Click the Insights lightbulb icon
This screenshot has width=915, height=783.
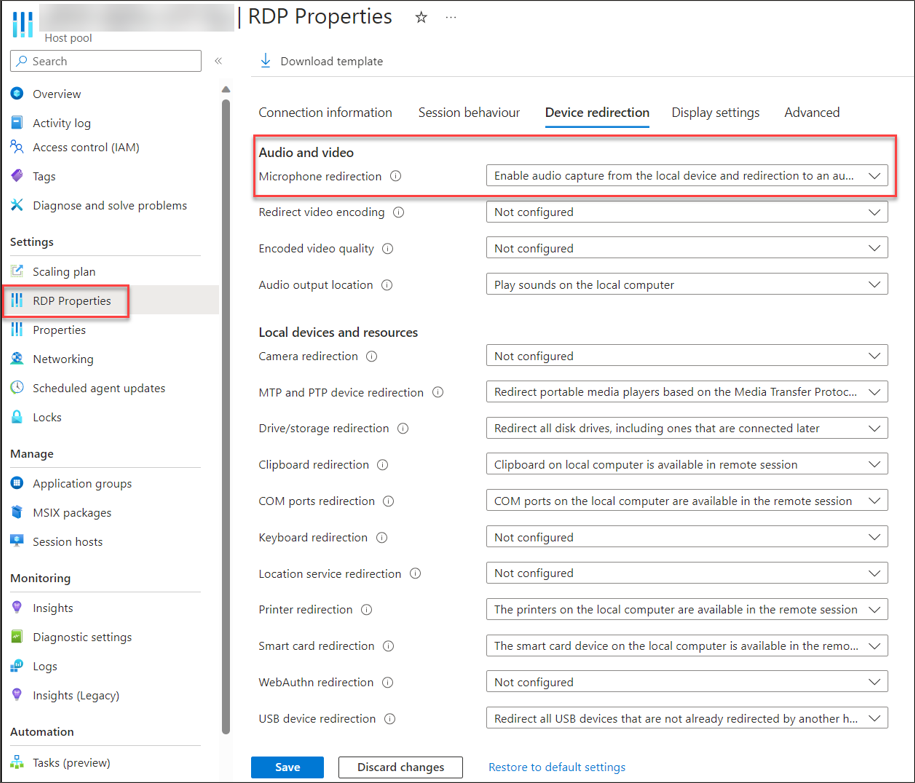click(x=17, y=607)
